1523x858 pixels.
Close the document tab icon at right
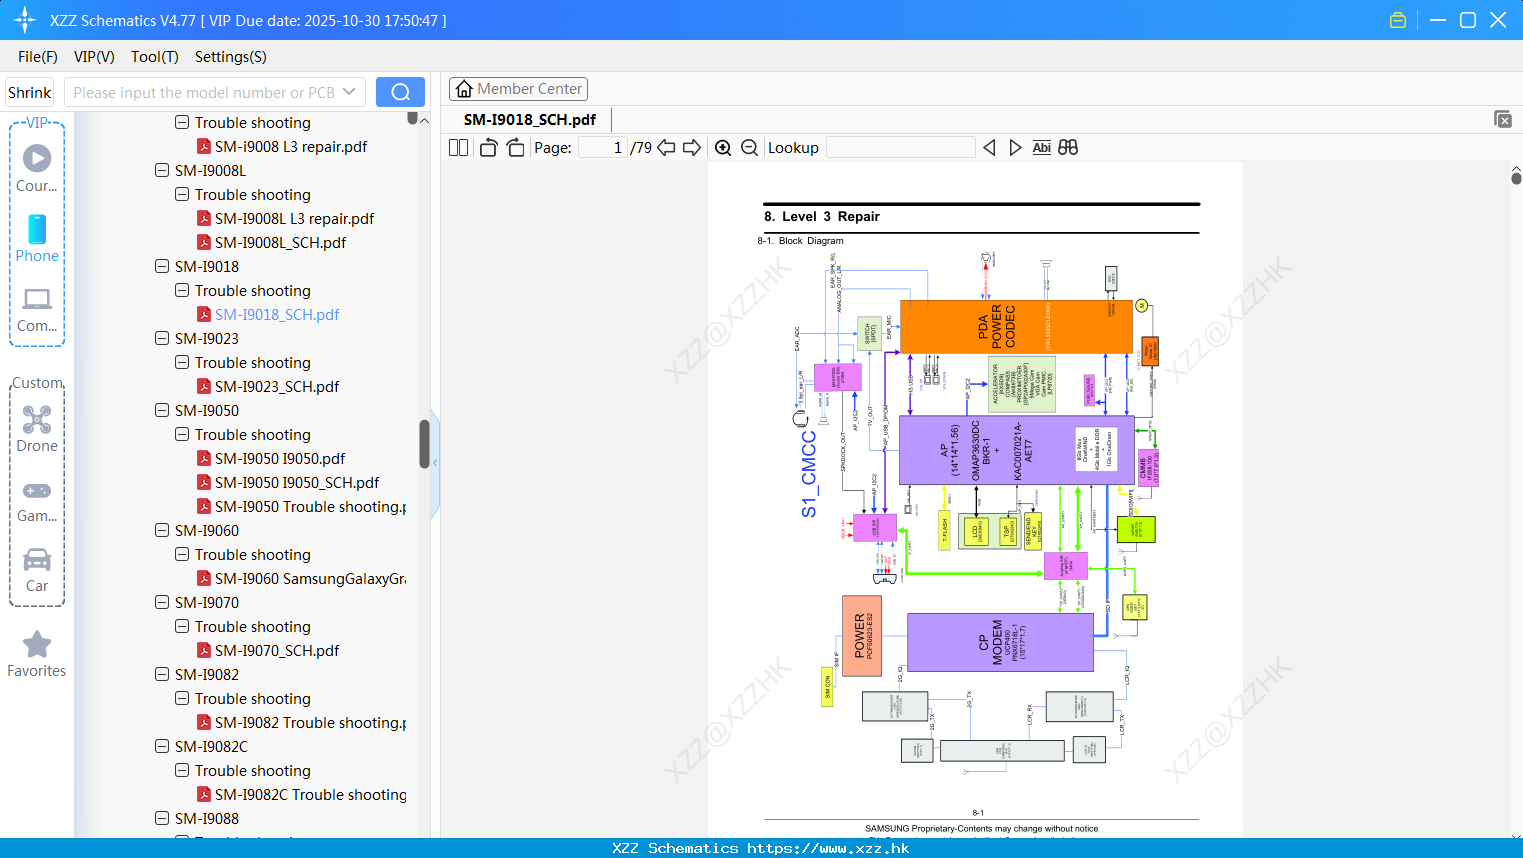click(x=1503, y=119)
